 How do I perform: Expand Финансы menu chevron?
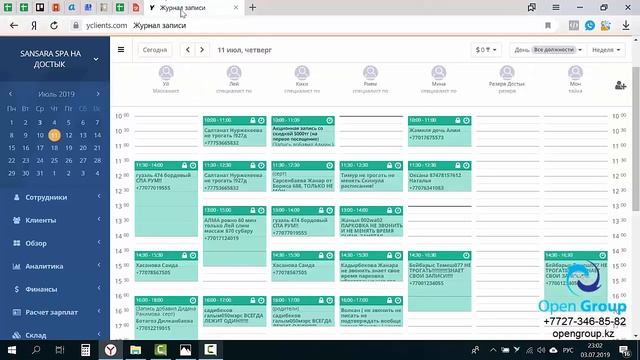click(x=99, y=289)
